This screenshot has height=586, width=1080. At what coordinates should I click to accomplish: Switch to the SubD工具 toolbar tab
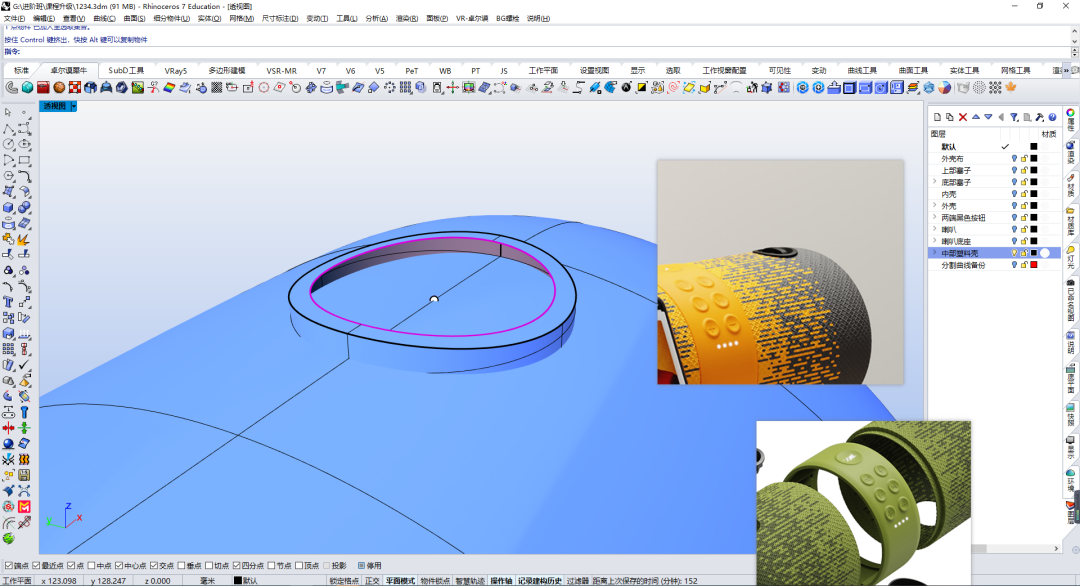click(x=126, y=70)
